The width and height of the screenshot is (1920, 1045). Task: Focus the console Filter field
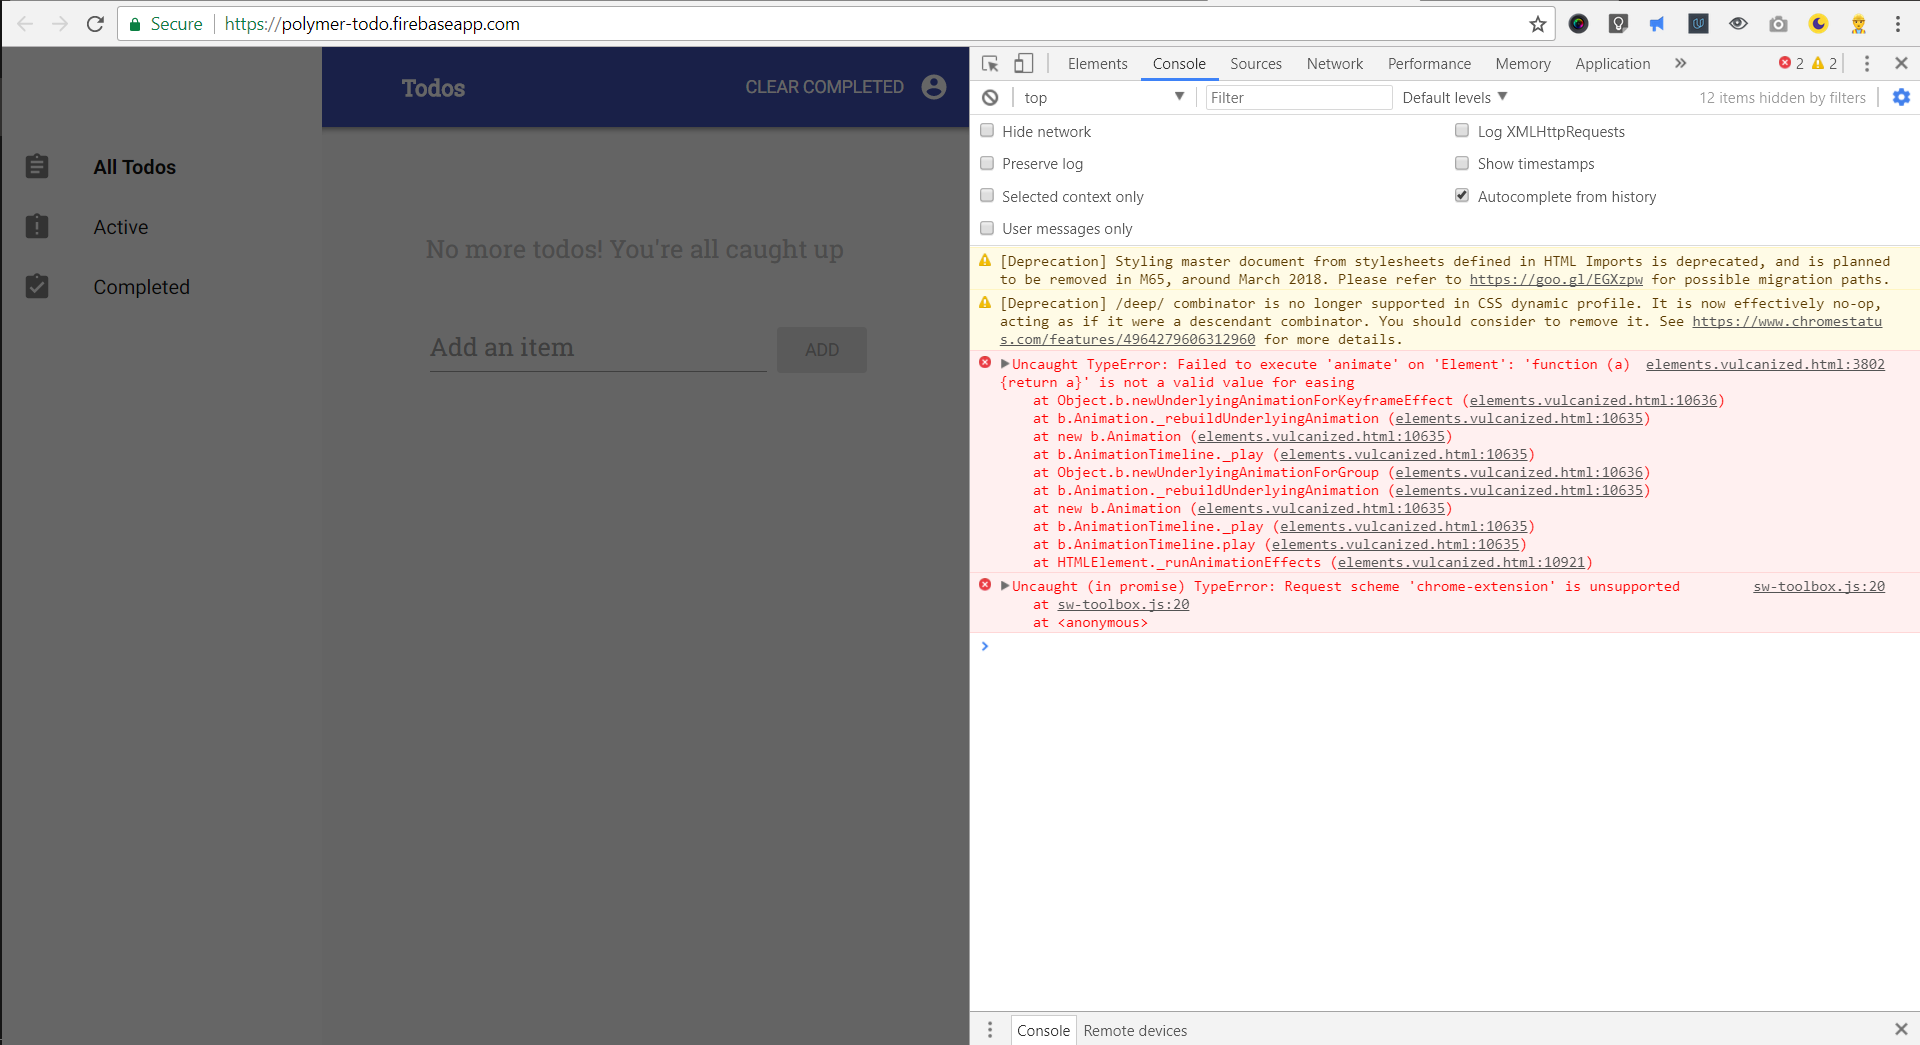coord(1298,97)
